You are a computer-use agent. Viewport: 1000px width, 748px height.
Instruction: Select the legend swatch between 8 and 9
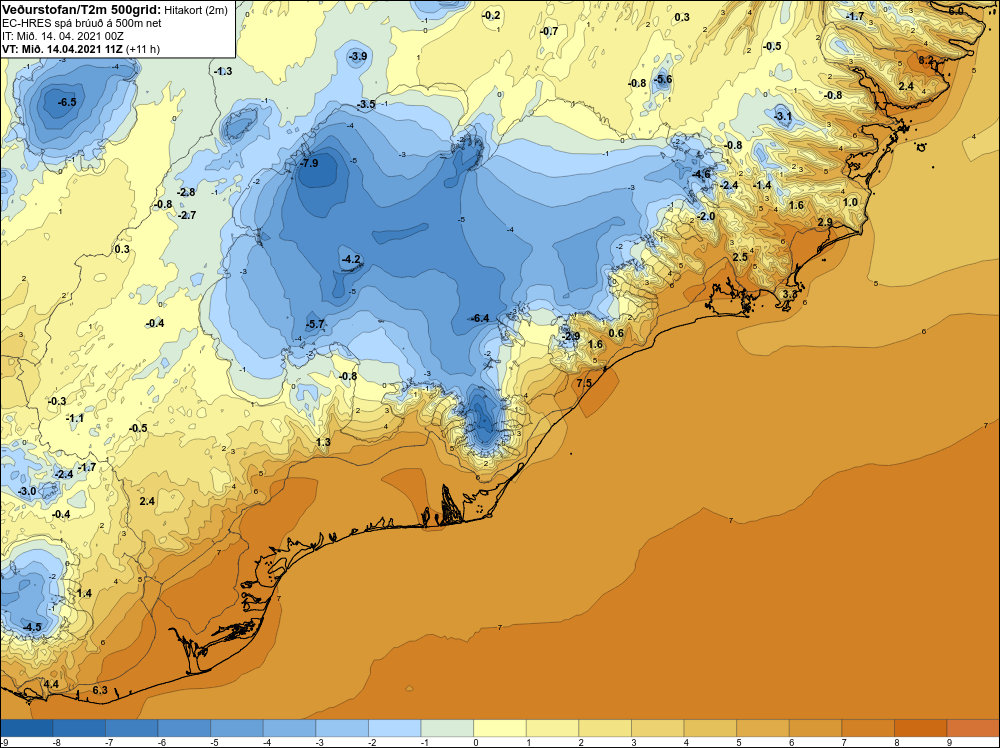(x=920, y=728)
